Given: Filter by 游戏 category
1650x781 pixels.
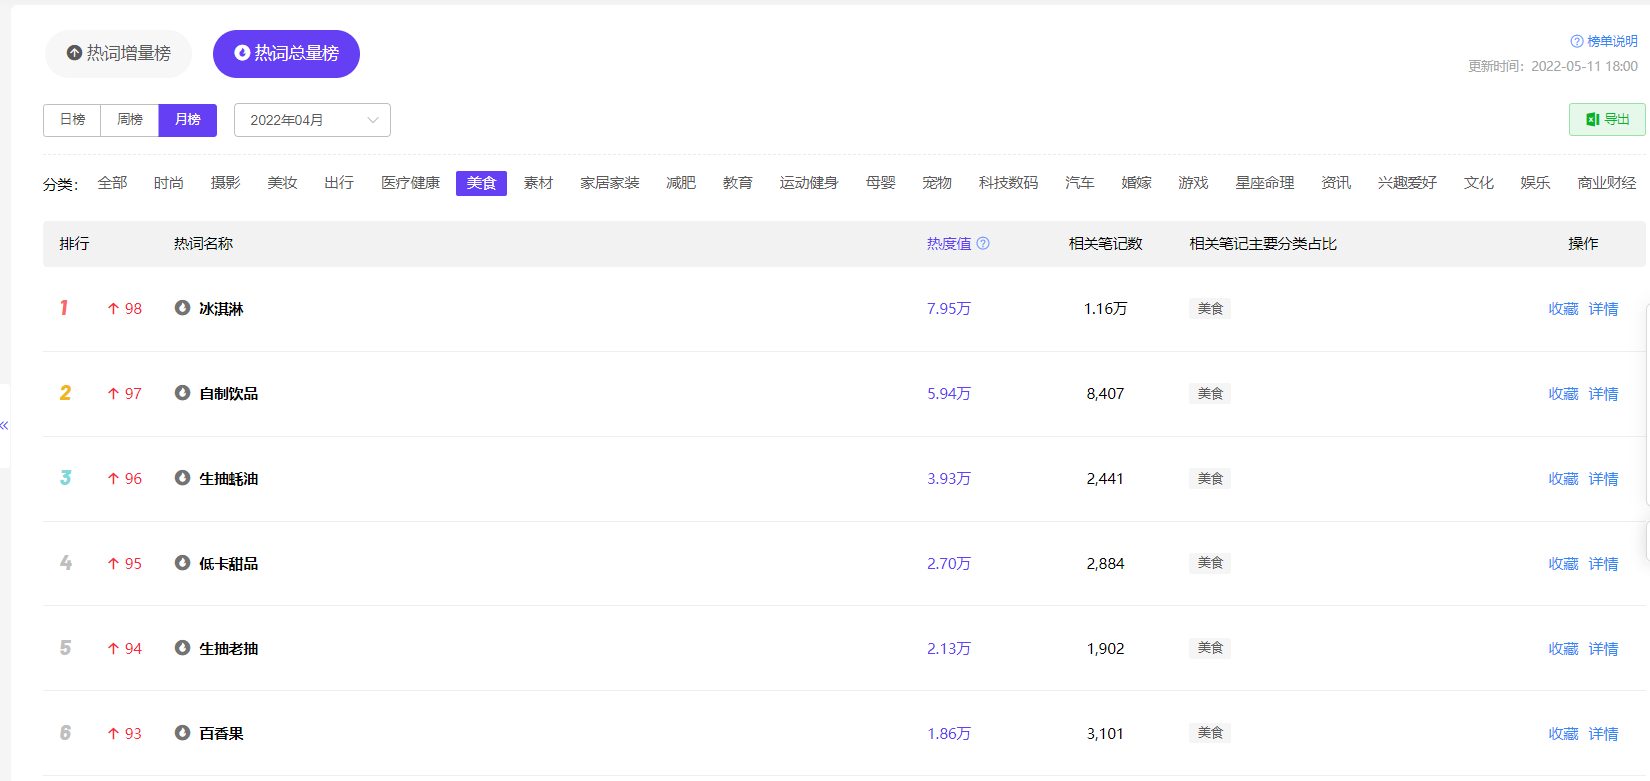Looking at the screenshot, I should [1193, 183].
